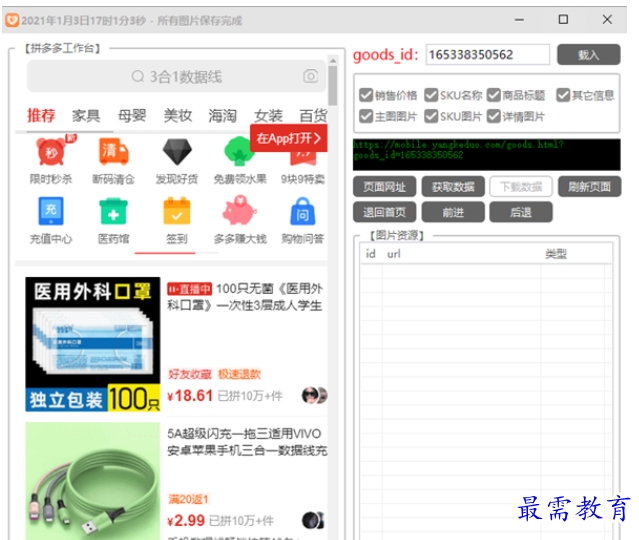The image size is (639, 540).
Task: Switch to the 家具 category tab
Action: [x=86, y=116]
